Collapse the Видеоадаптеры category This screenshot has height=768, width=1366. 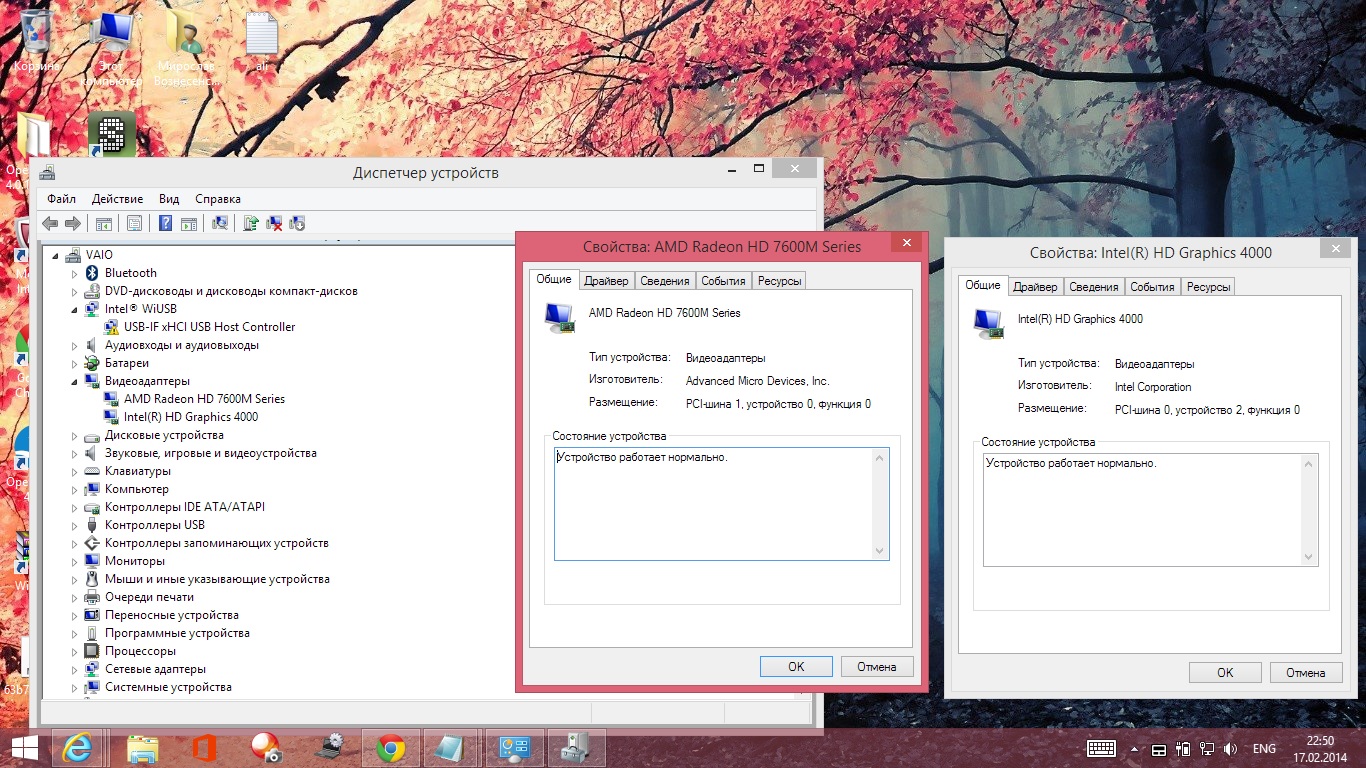tap(74, 381)
